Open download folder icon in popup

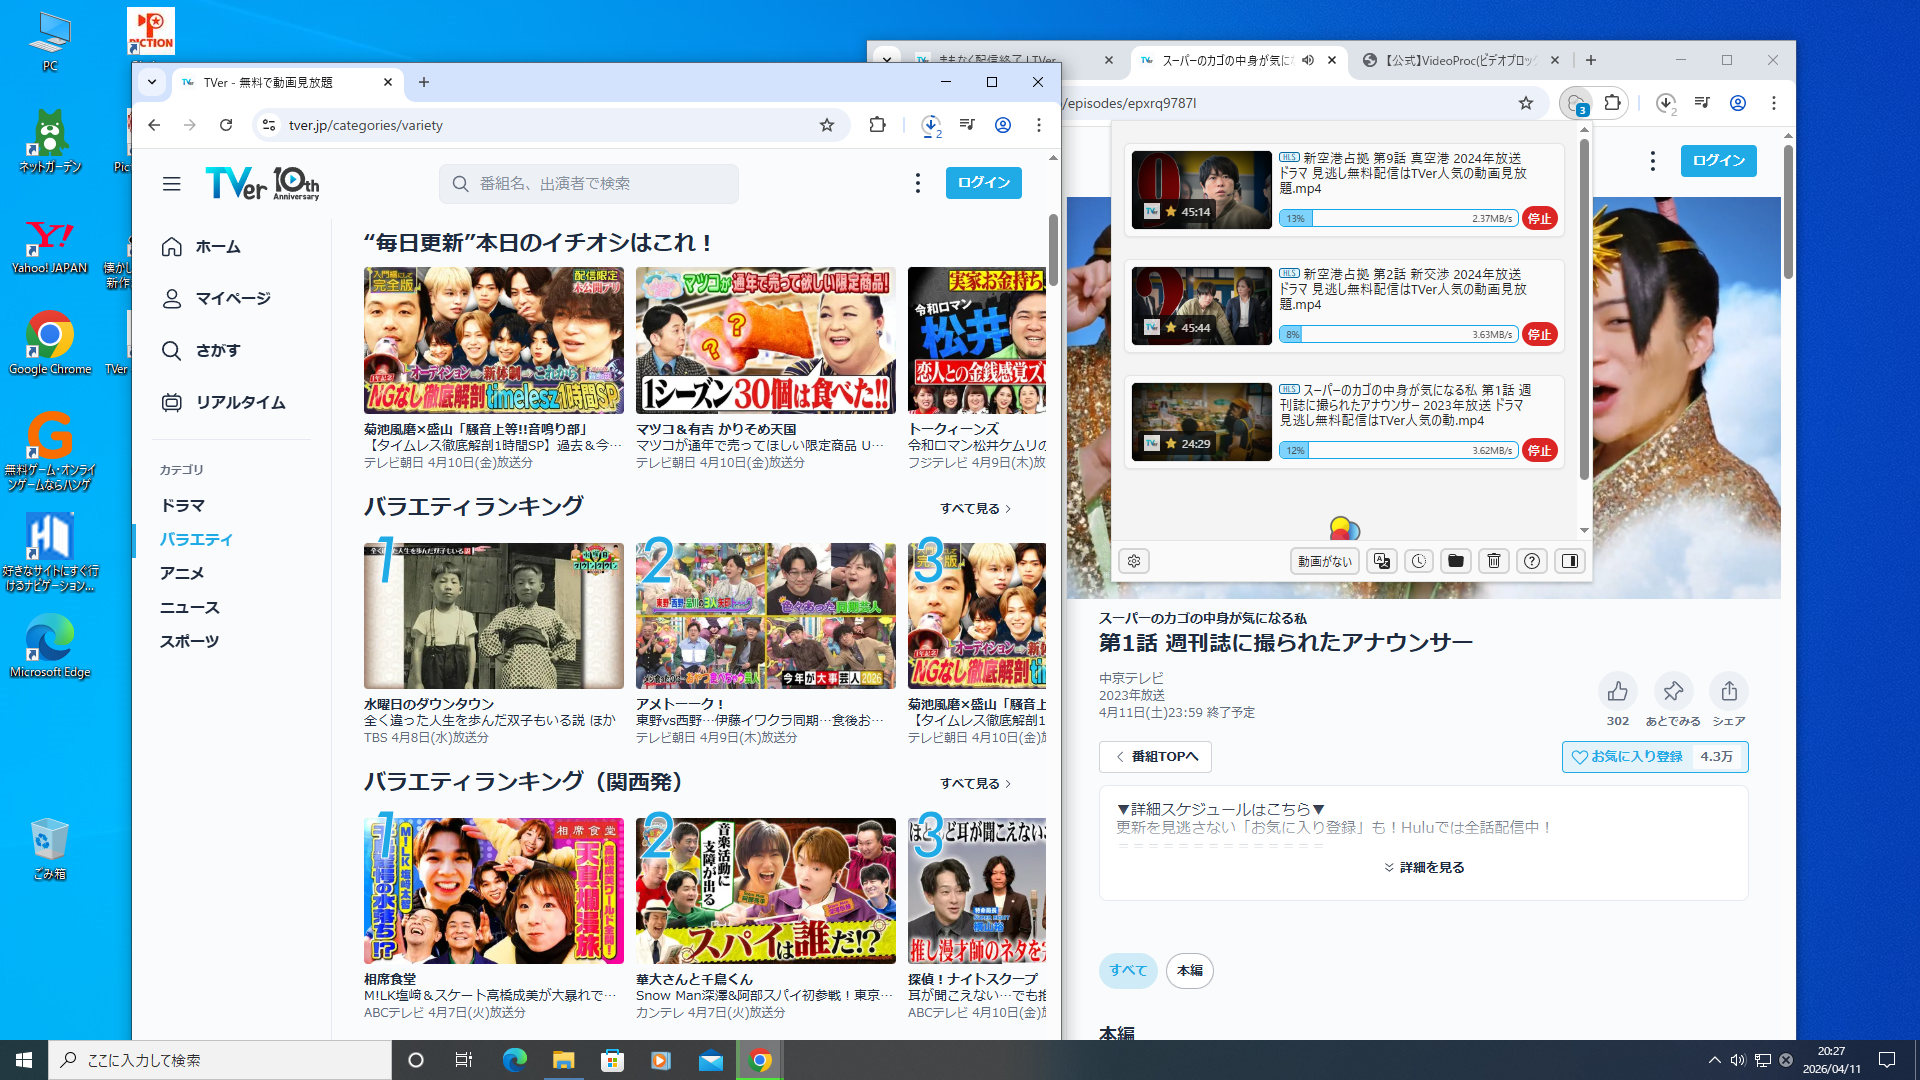(1456, 561)
